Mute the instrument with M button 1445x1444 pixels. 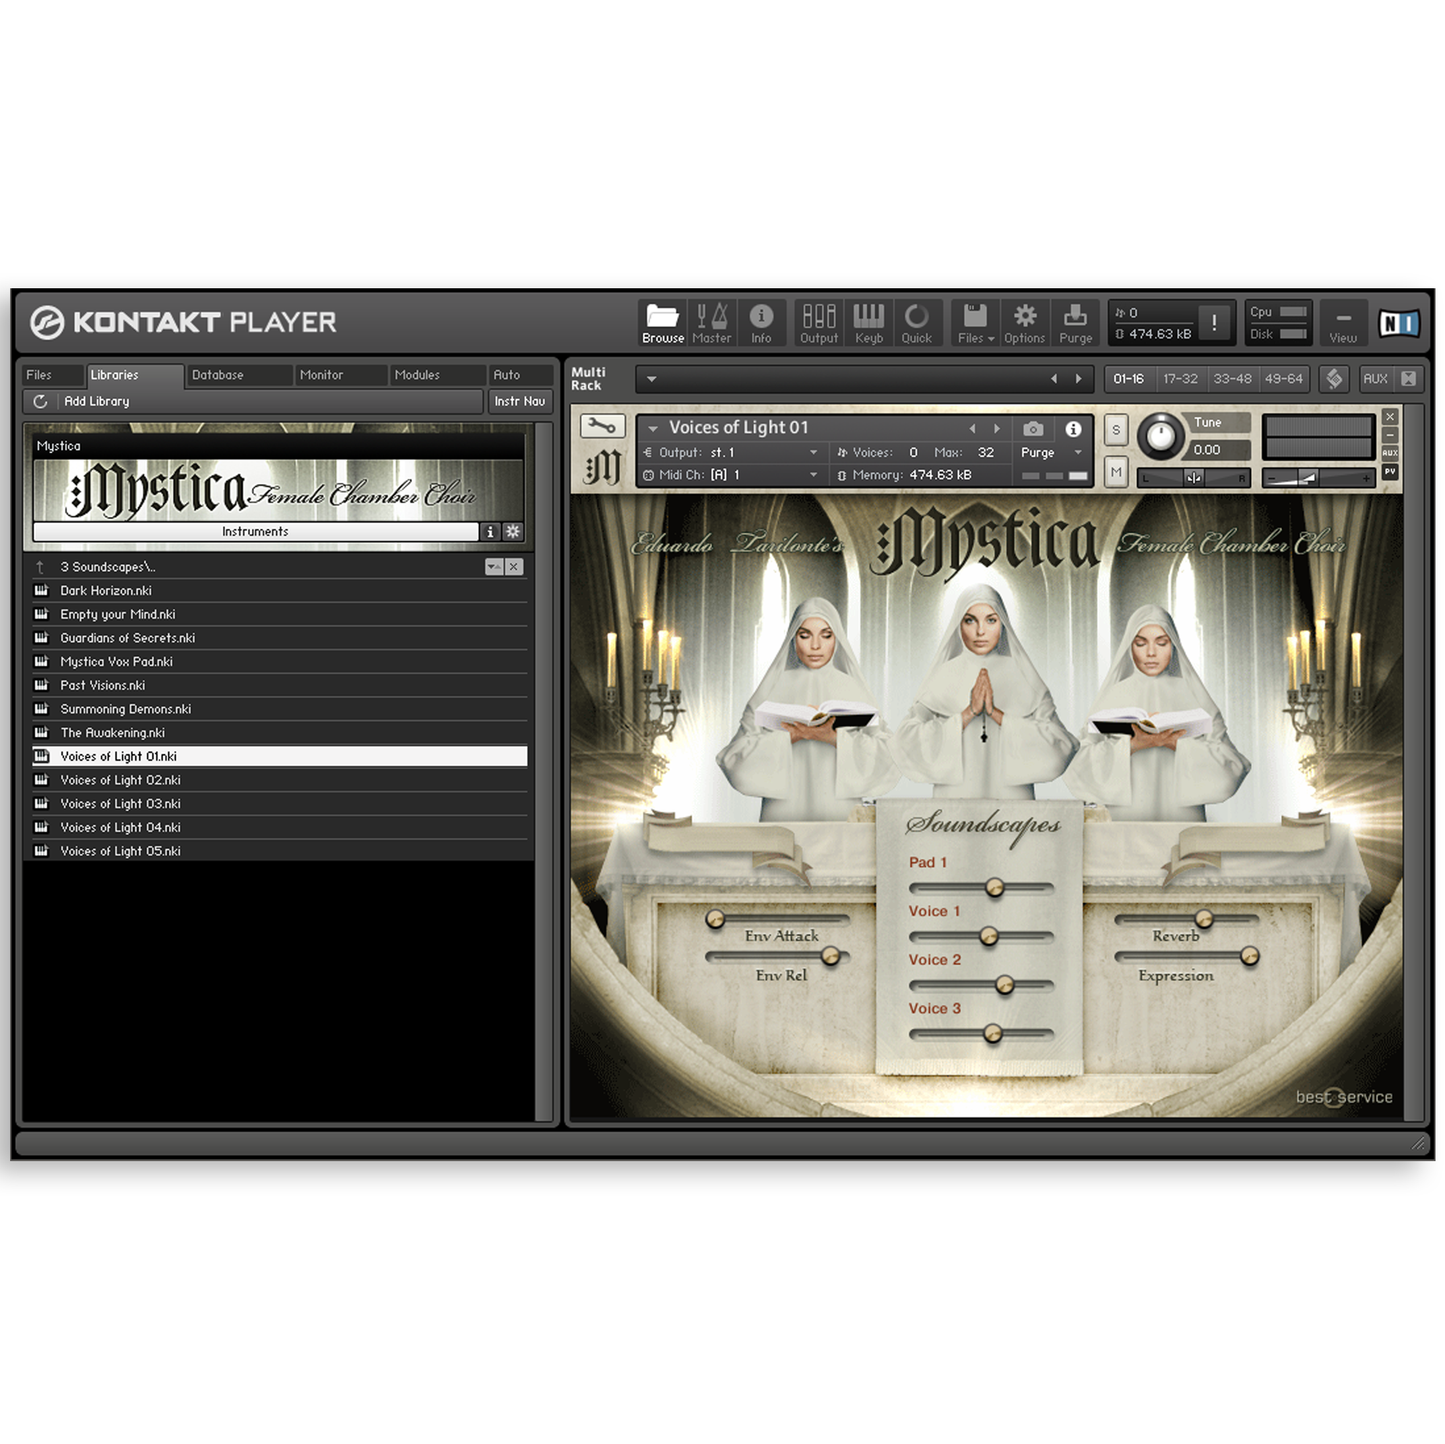pos(1116,472)
